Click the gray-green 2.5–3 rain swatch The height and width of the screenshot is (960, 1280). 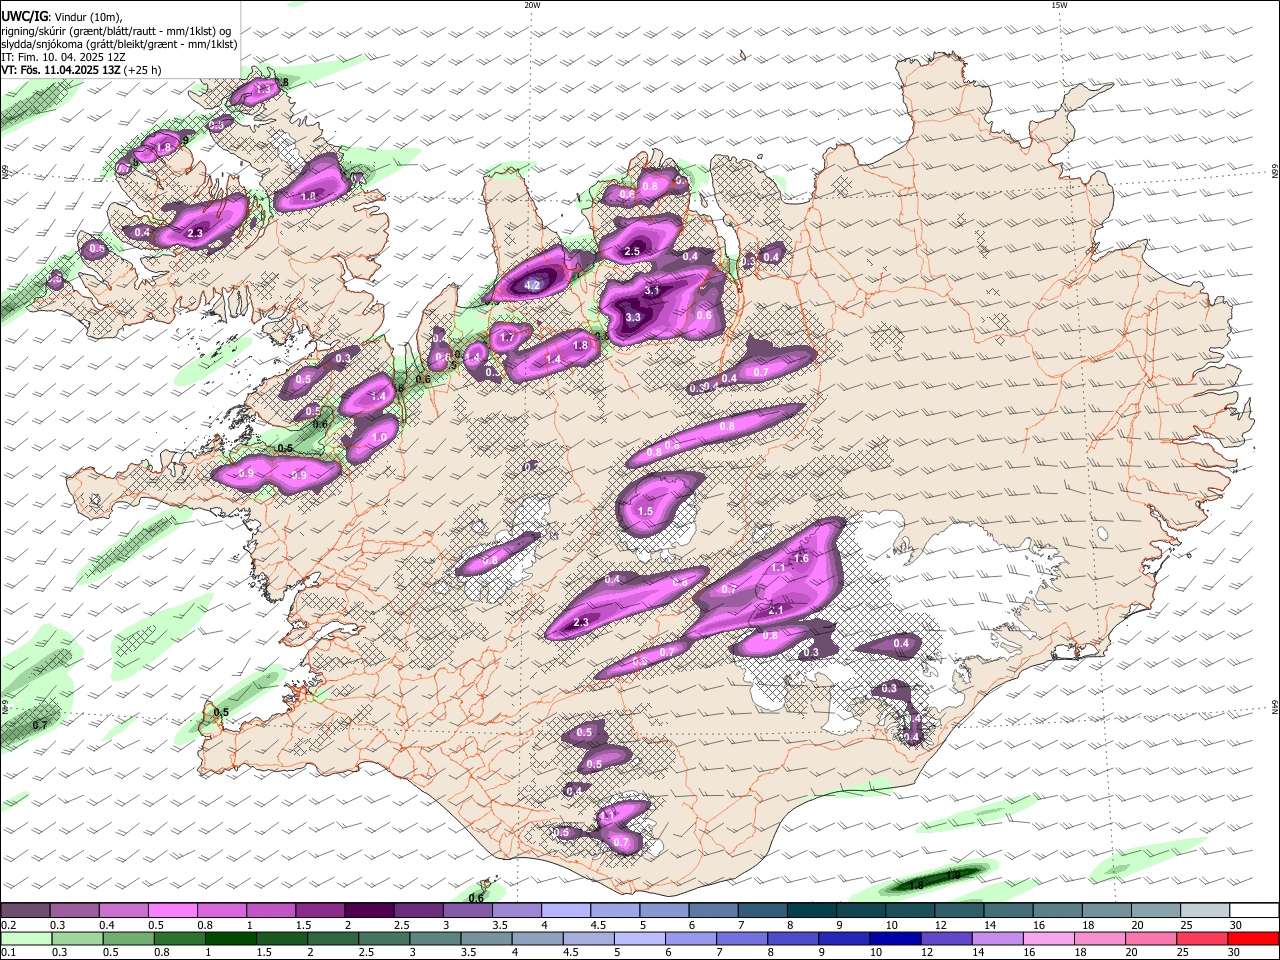tap(383, 938)
